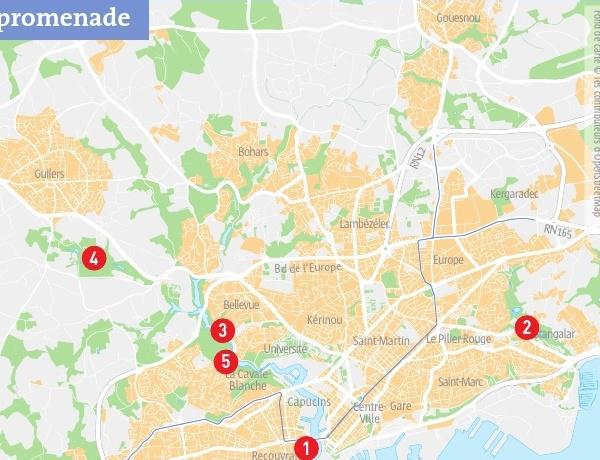The height and width of the screenshot is (460, 600).
Task: Select red marker number 3 near Bellevue
Action: 223,331
